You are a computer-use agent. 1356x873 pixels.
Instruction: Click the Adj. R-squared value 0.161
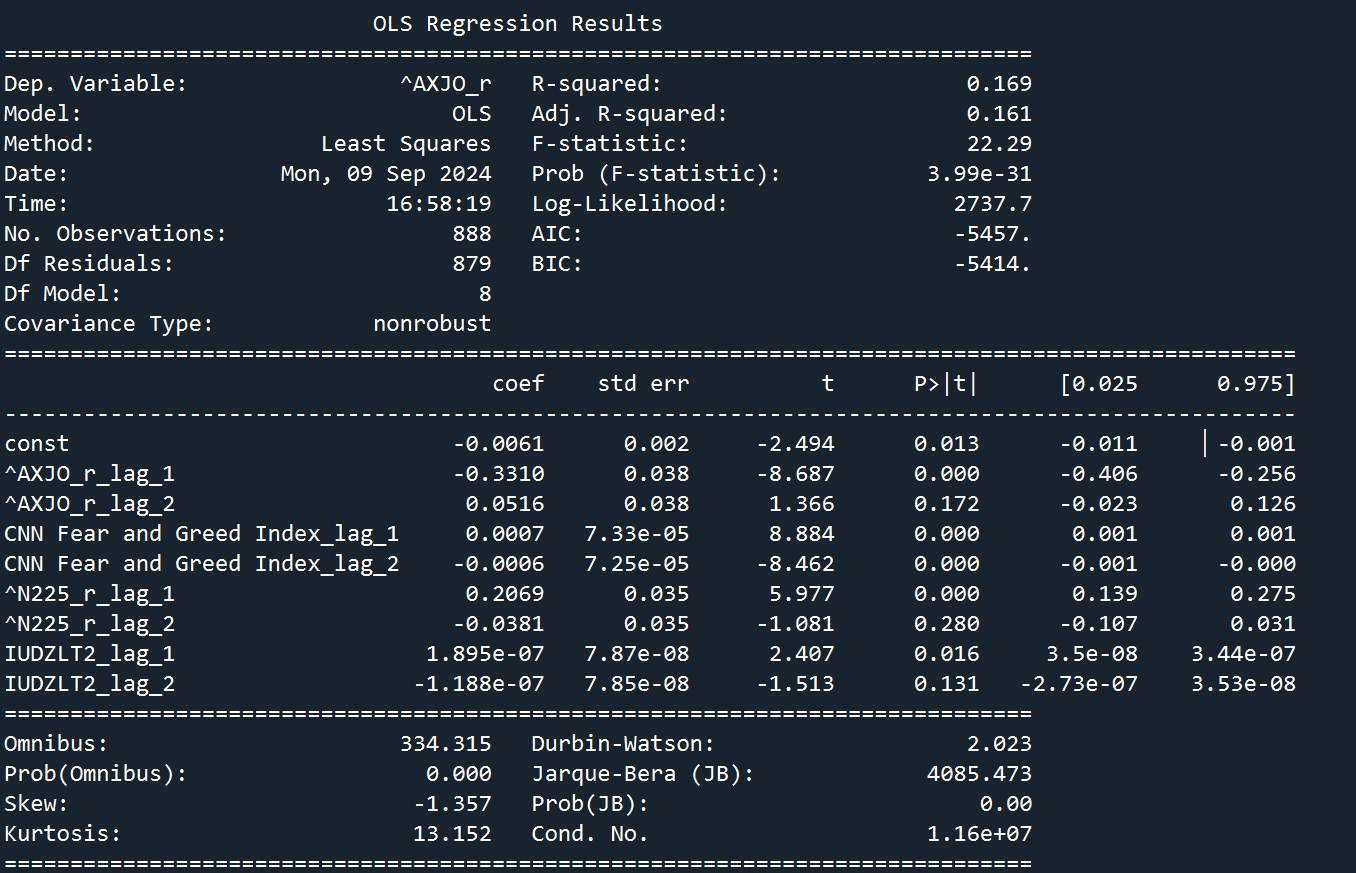coord(999,114)
